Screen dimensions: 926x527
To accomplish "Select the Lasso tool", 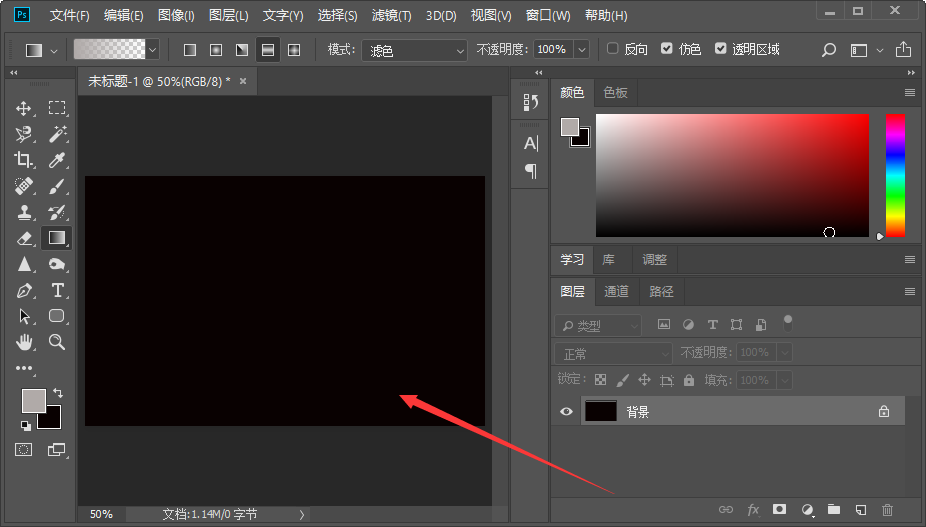I will pyautogui.click(x=24, y=134).
